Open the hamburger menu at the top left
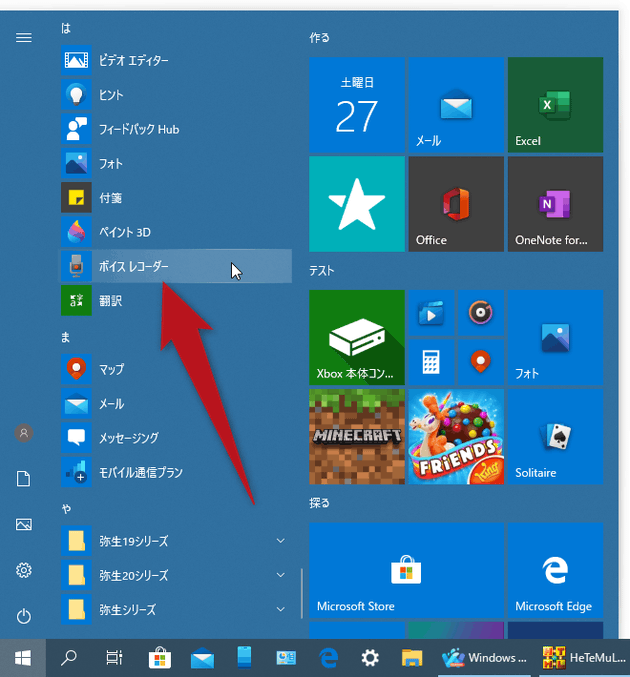The width and height of the screenshot is (630, 677). tap(24, 38)
